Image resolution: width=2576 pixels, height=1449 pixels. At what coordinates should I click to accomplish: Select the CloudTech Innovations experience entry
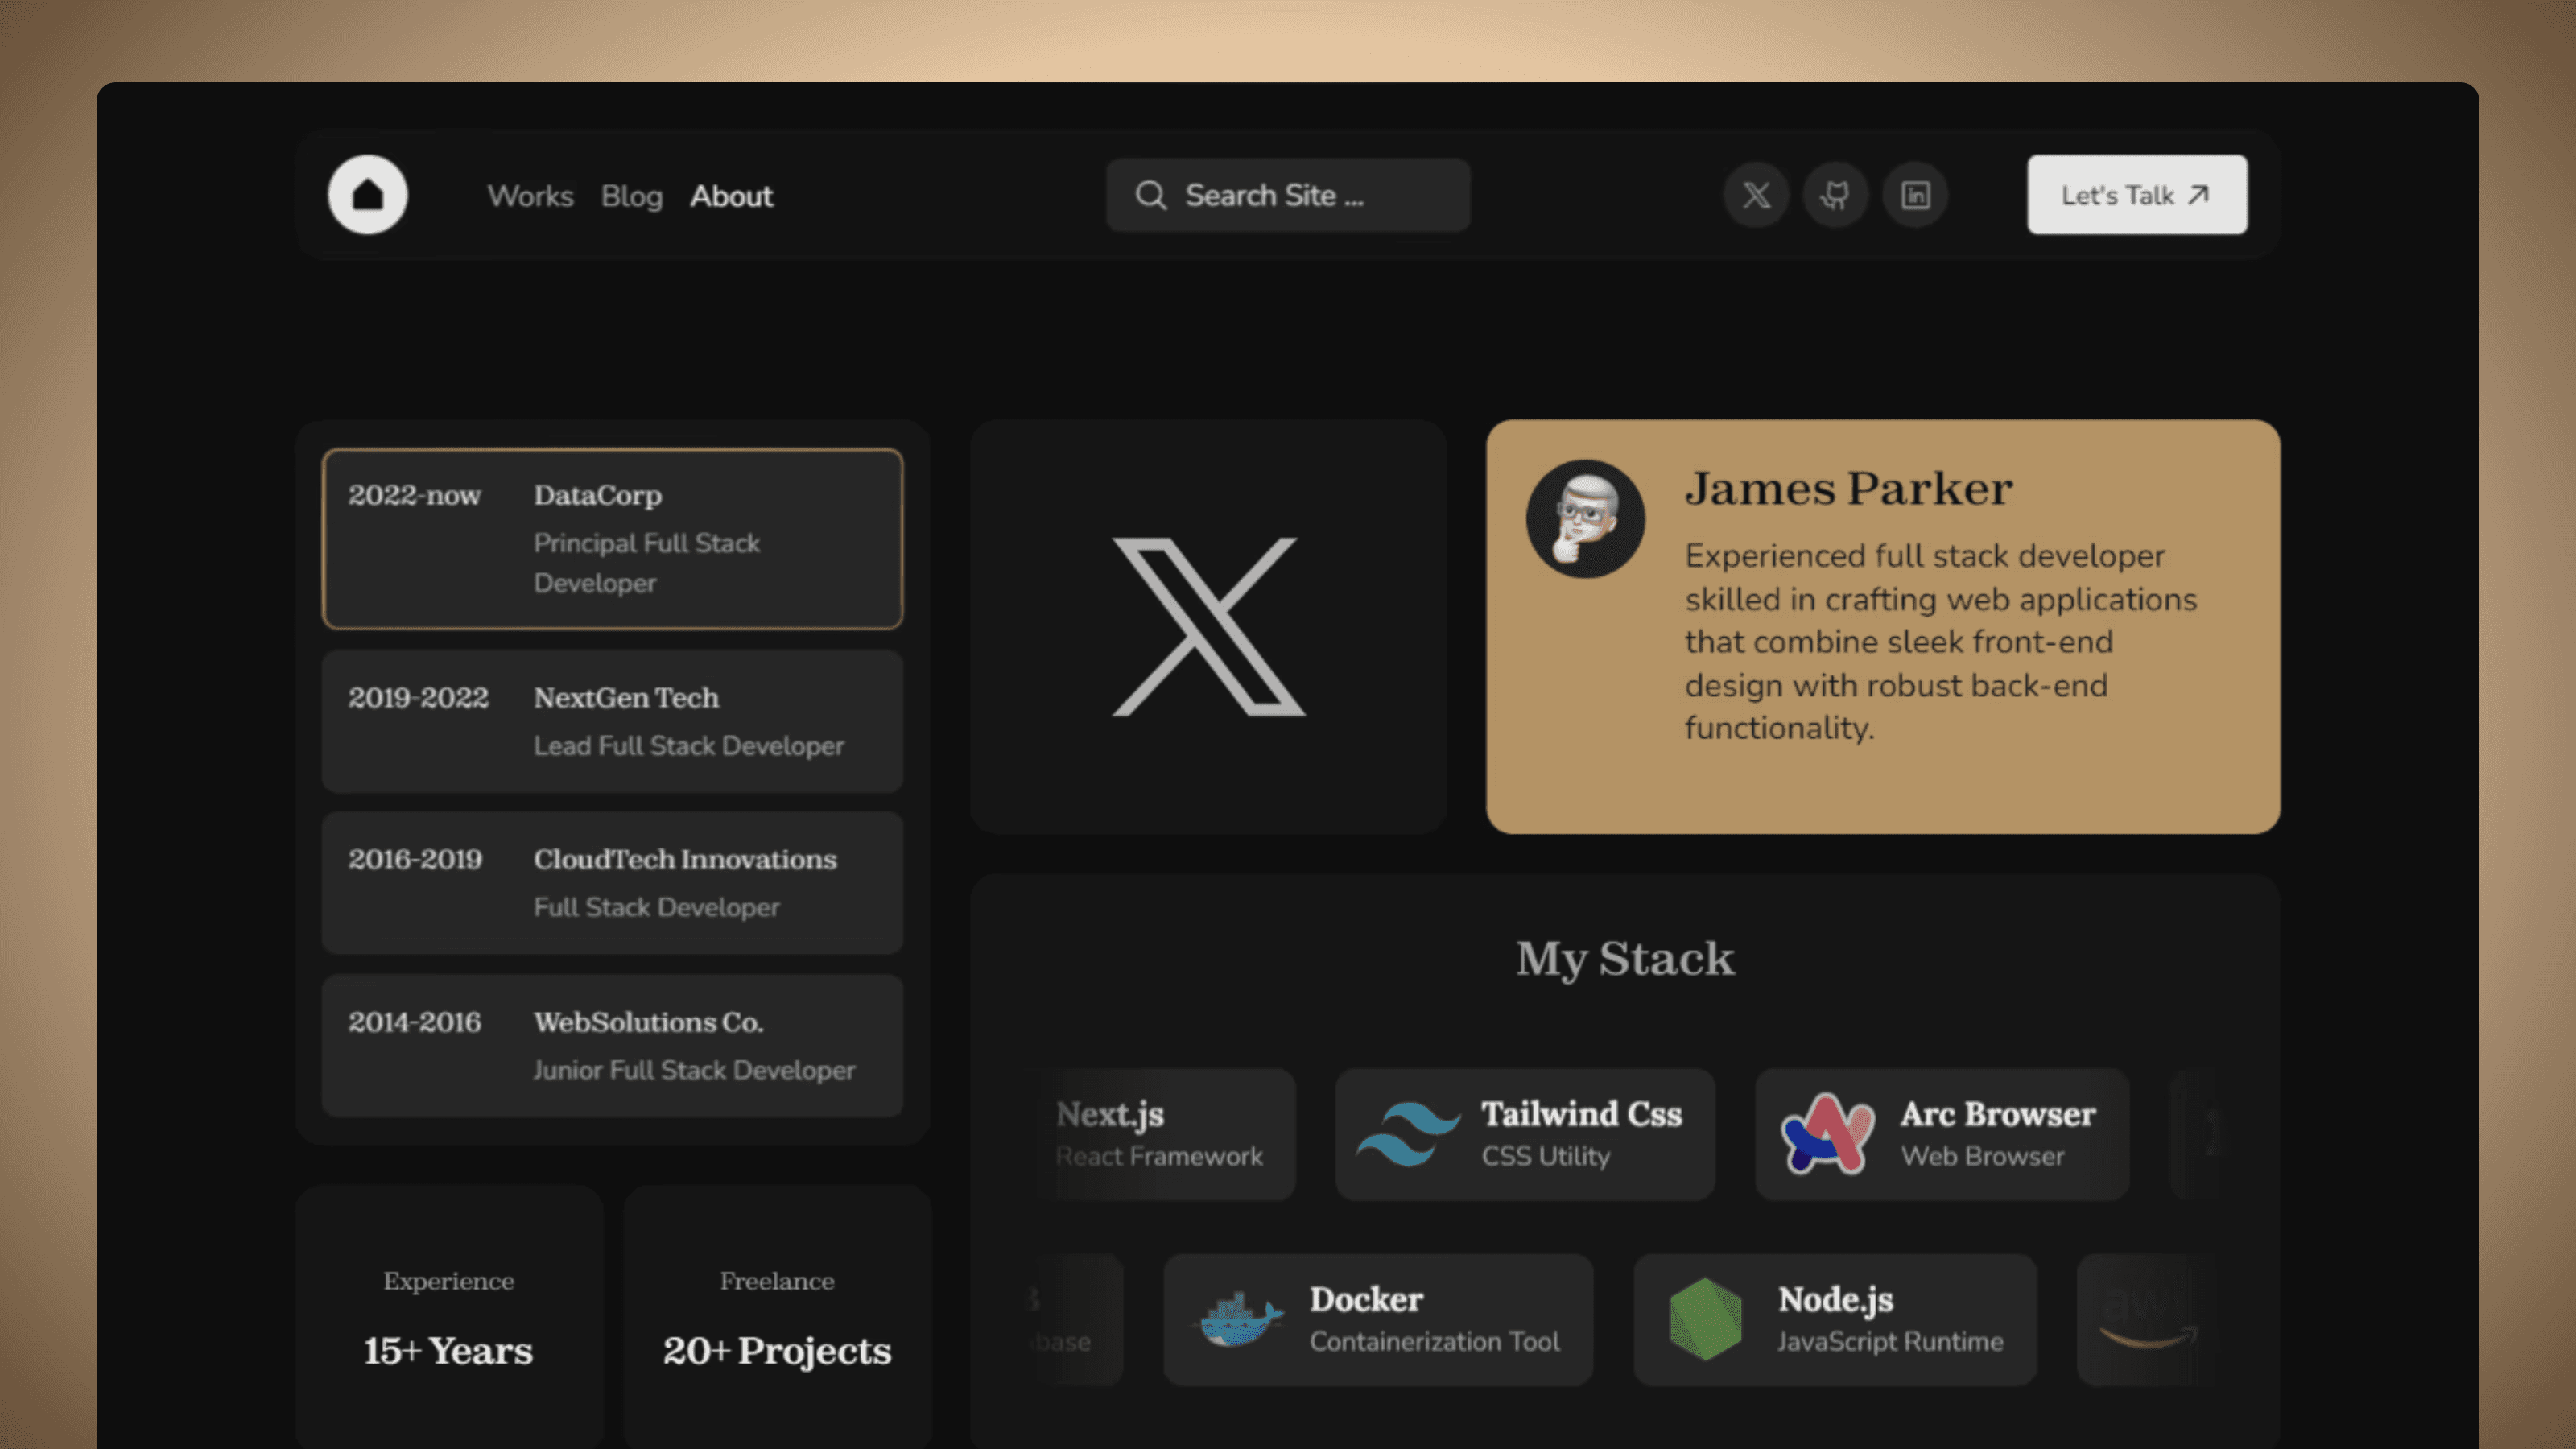(612, 883)
